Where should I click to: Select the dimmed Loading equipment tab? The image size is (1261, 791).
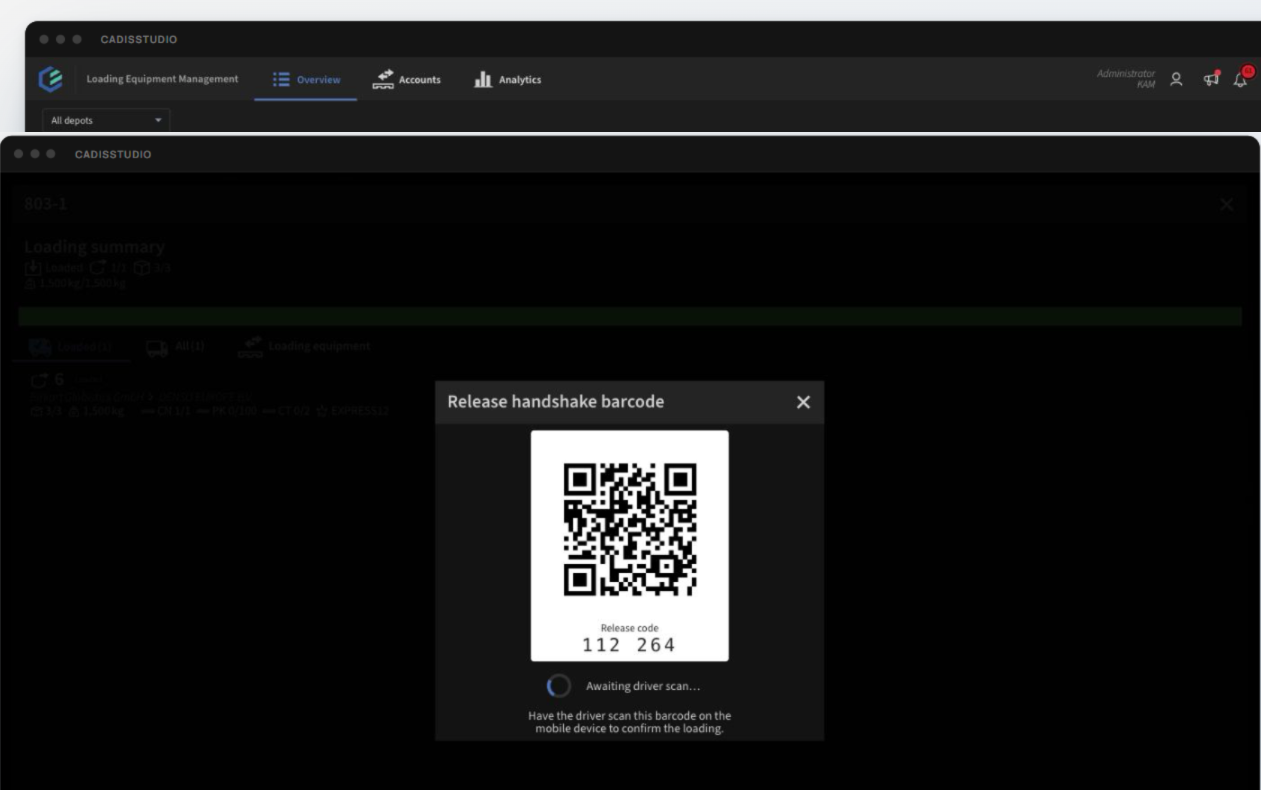304,347
